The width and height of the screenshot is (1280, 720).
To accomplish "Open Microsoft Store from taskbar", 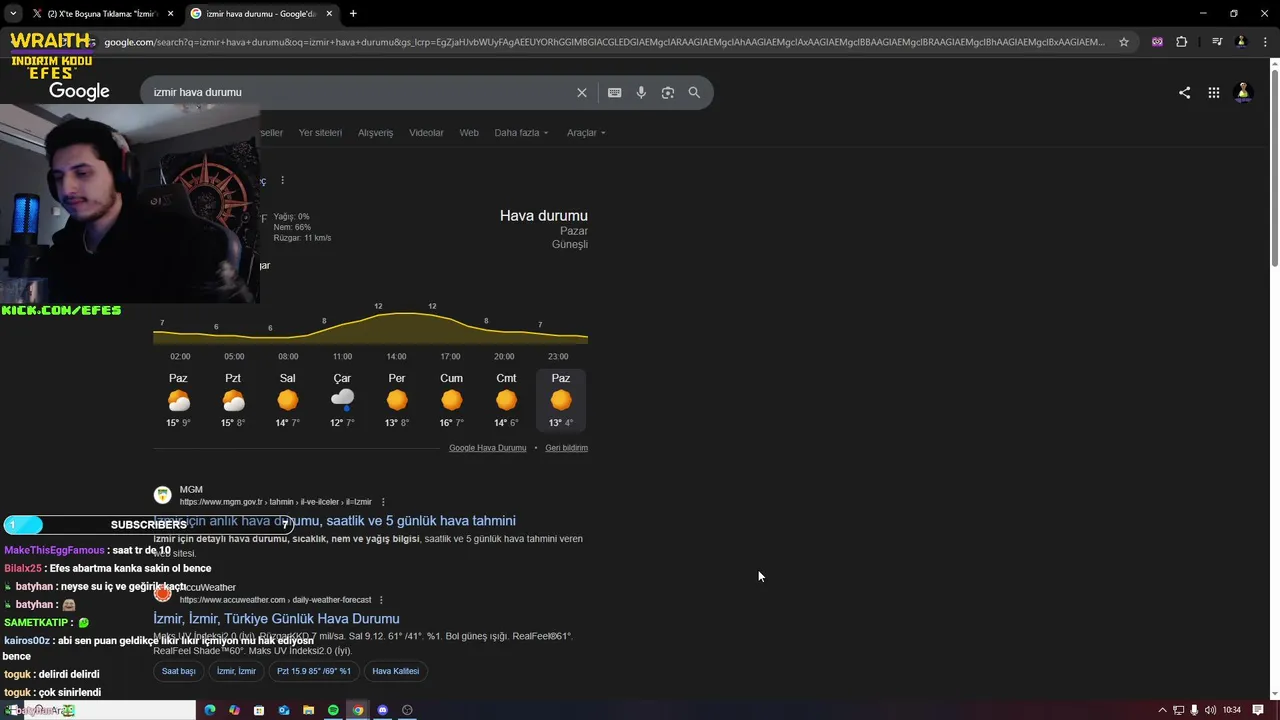I will [x=259, y=710].
